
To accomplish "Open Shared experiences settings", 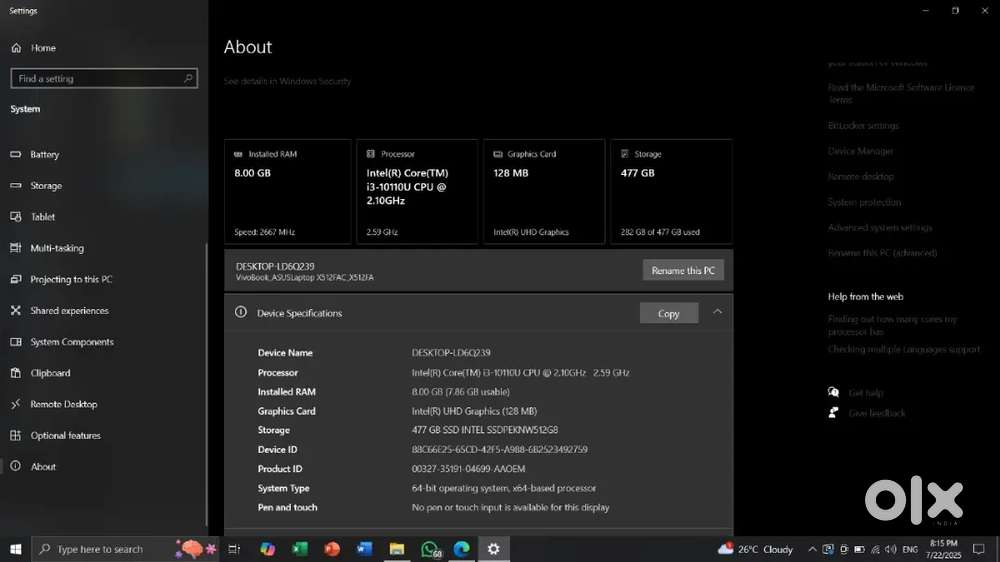I will (x=70, y=311).
